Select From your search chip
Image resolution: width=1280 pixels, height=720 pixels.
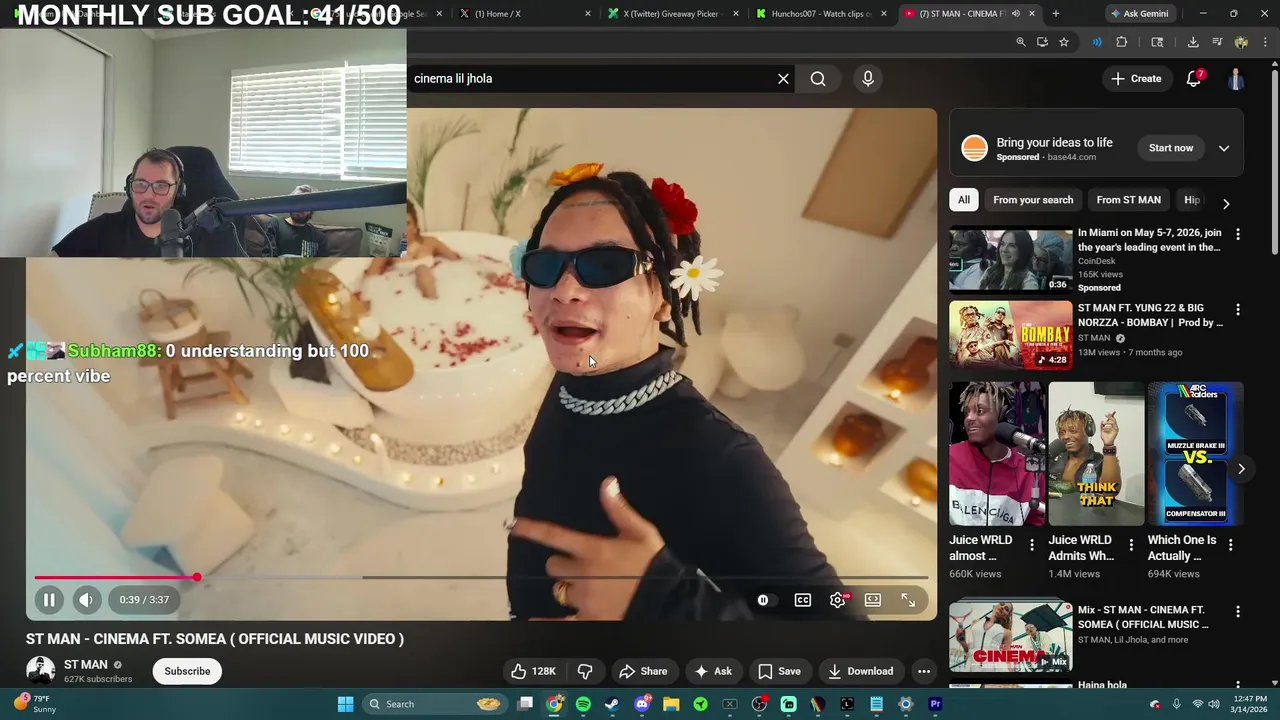[x=1033, y=200]
